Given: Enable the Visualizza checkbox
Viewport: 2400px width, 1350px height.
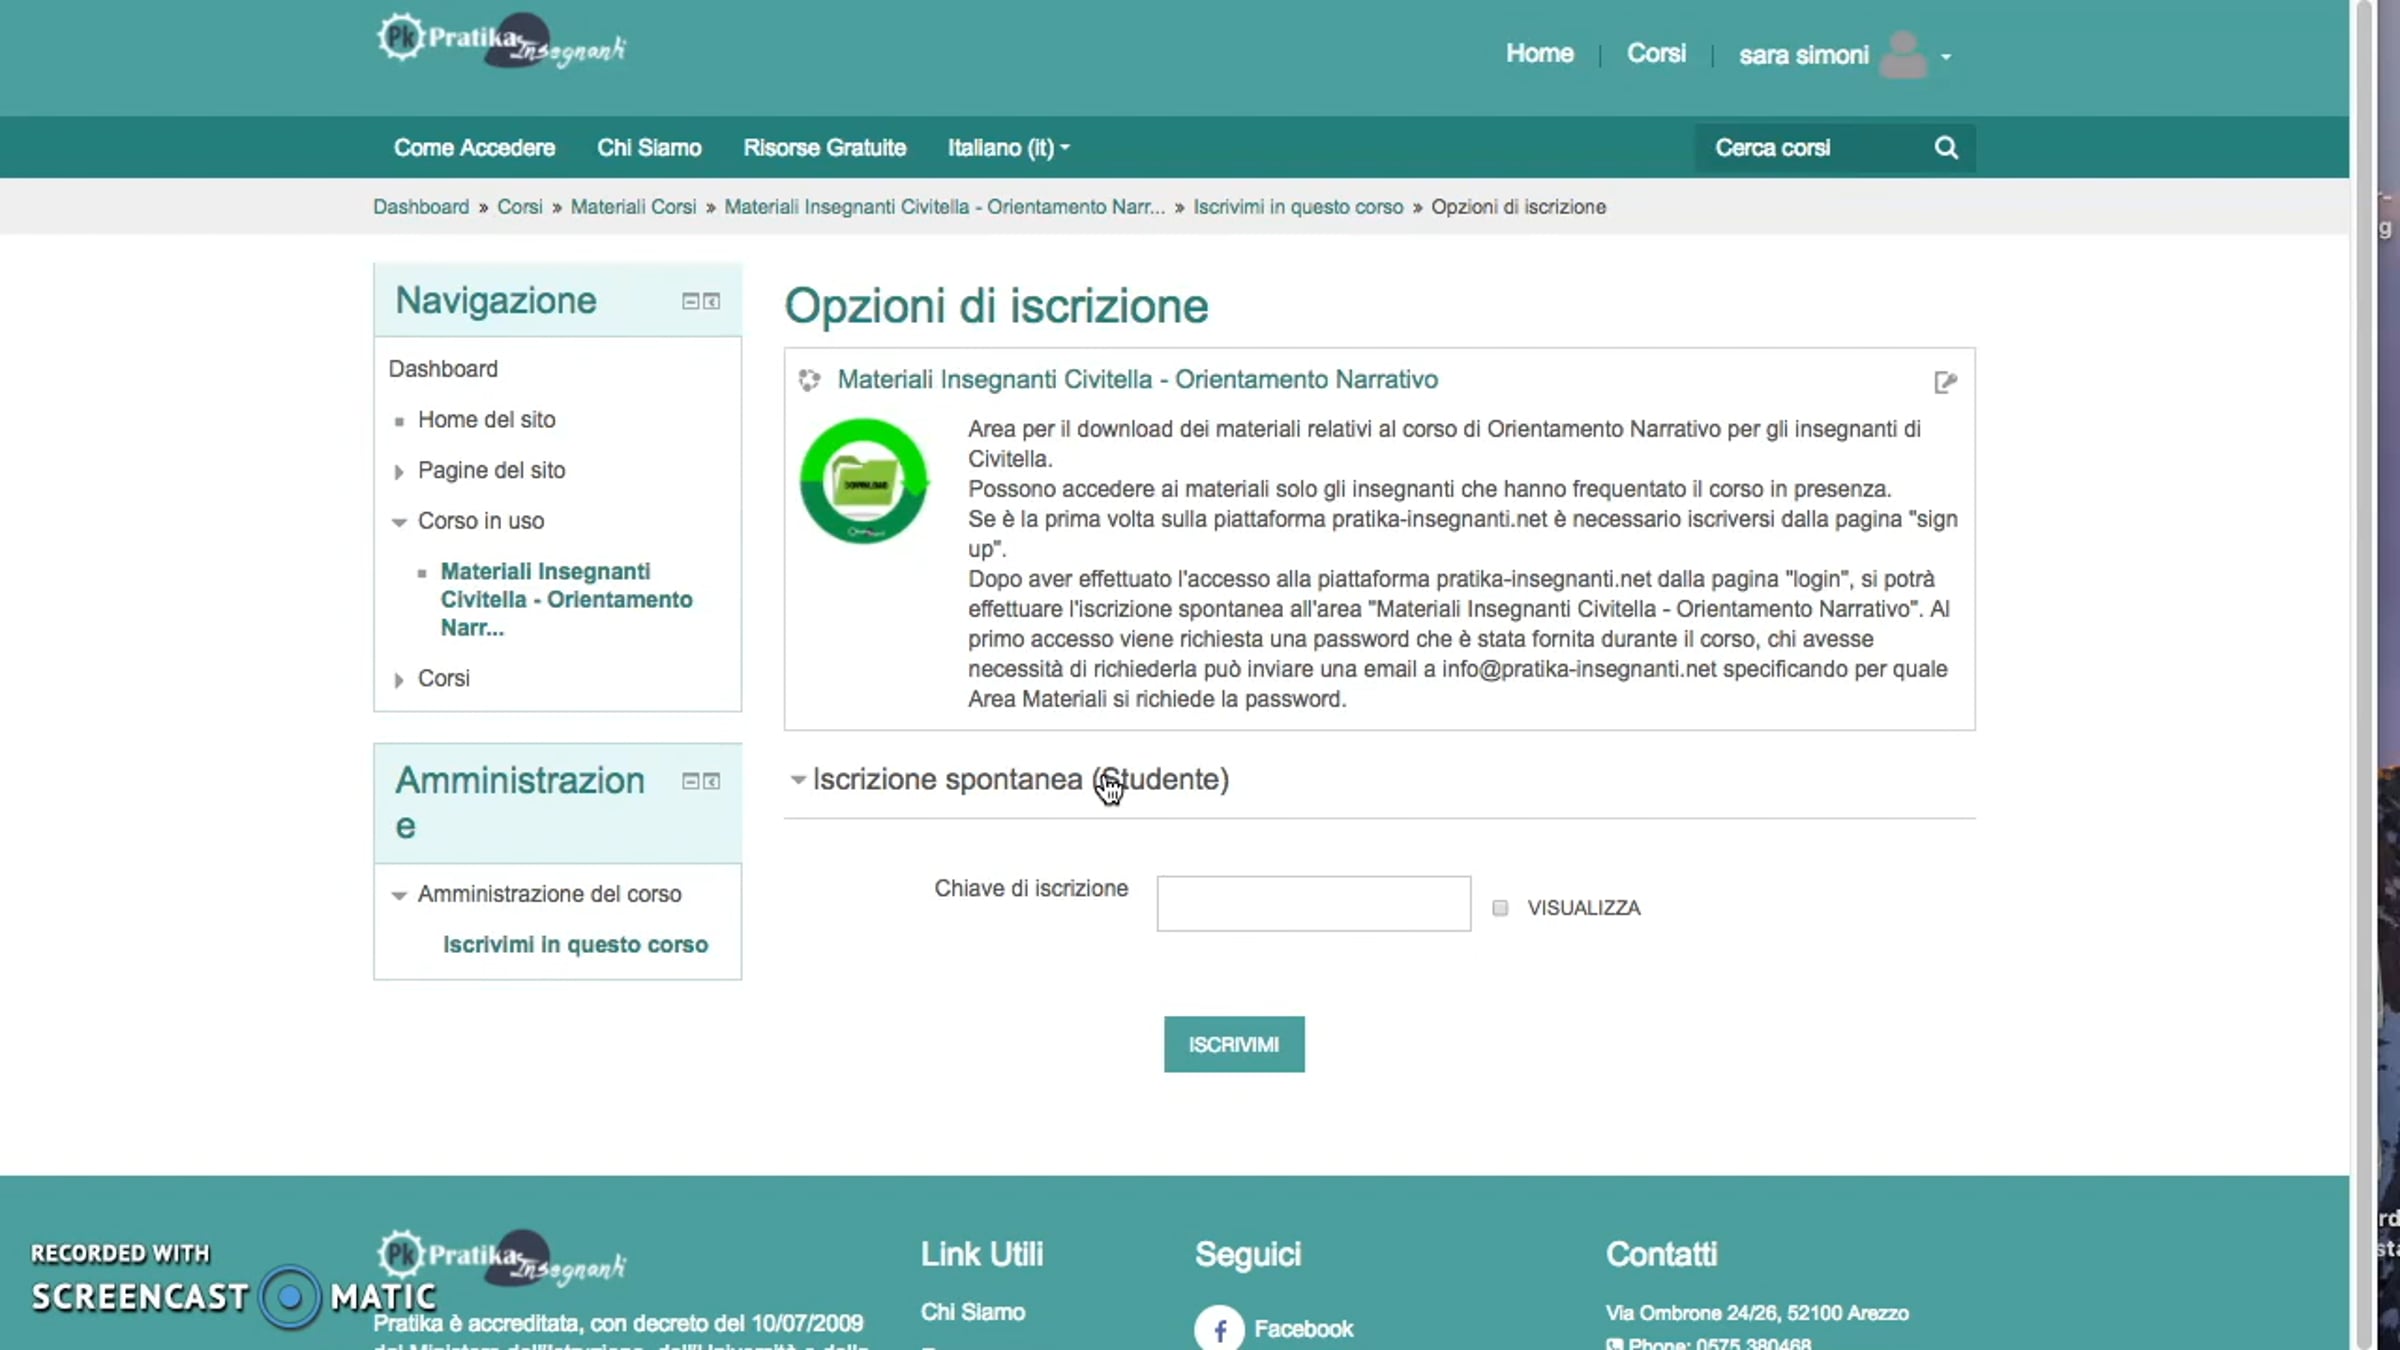Looking at the screenshot, I should coord(1500,908).
